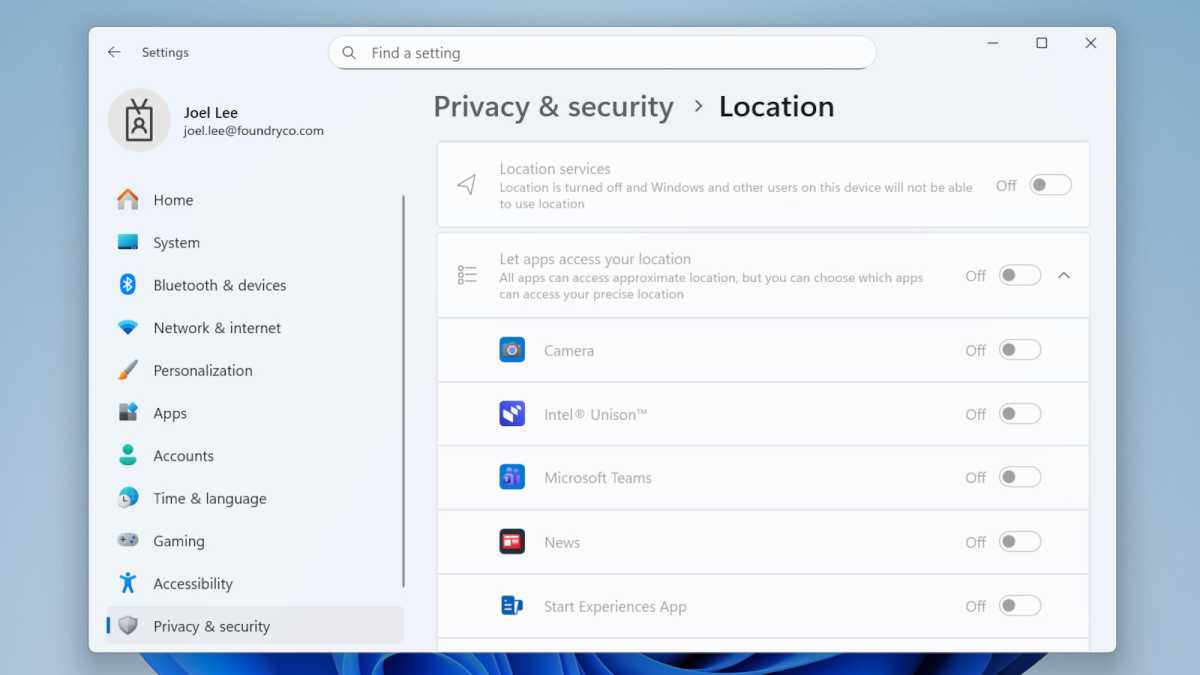Go back using the arrow button

(x=113, y=51)
